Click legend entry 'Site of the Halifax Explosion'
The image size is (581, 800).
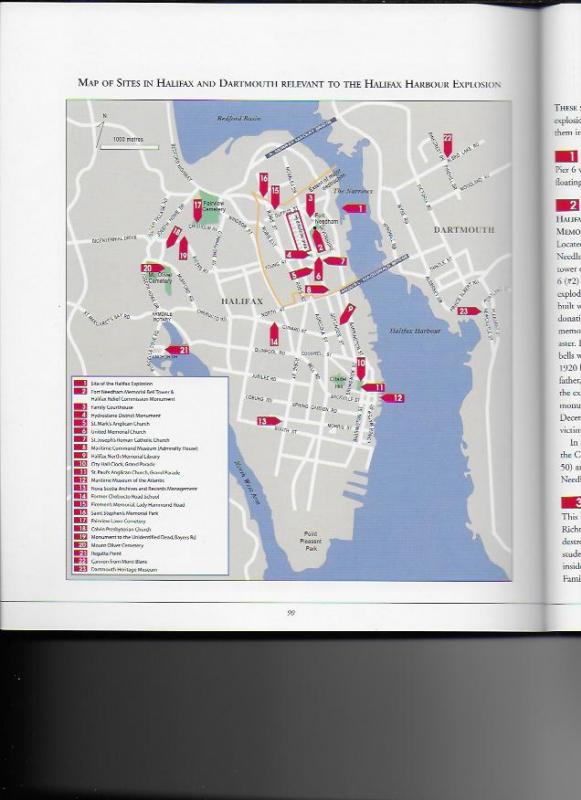coord(115,383)
